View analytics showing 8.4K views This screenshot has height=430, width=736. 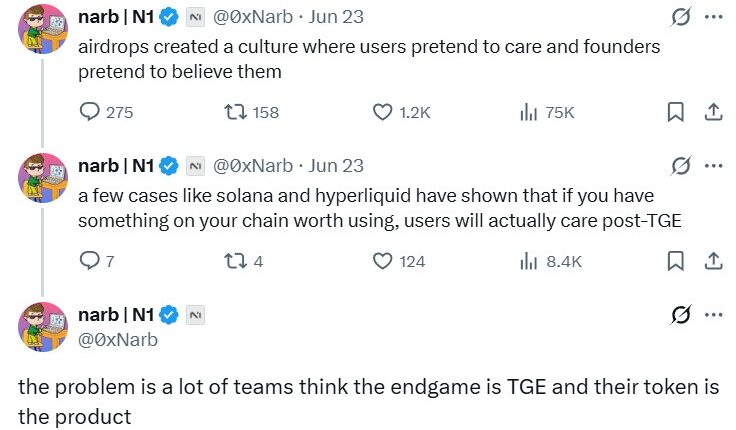[529, 261]
